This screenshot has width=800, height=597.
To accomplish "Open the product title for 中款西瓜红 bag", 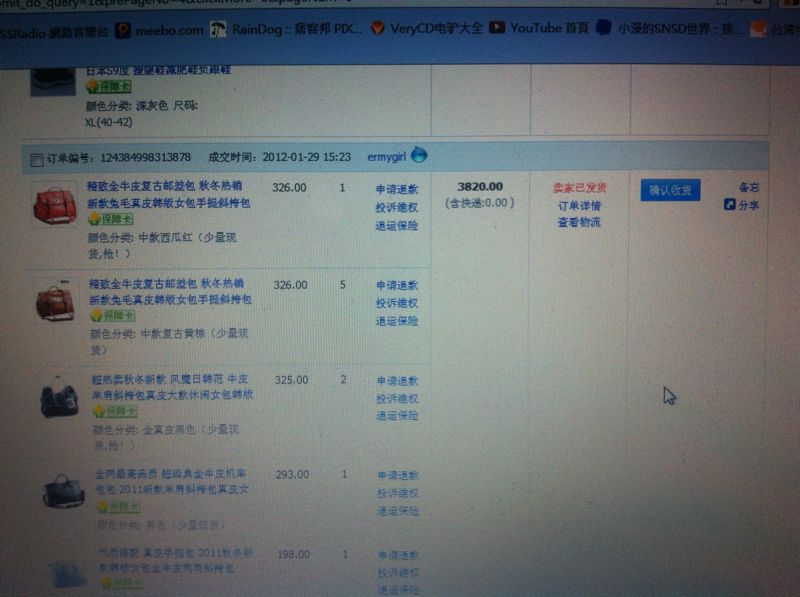I will [x=168, y=194].
